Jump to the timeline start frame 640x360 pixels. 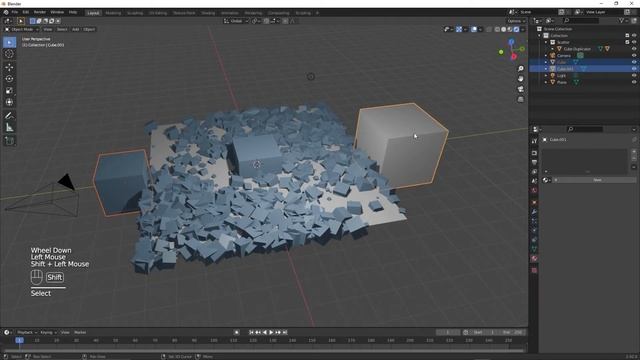click(x=251, y=332)
